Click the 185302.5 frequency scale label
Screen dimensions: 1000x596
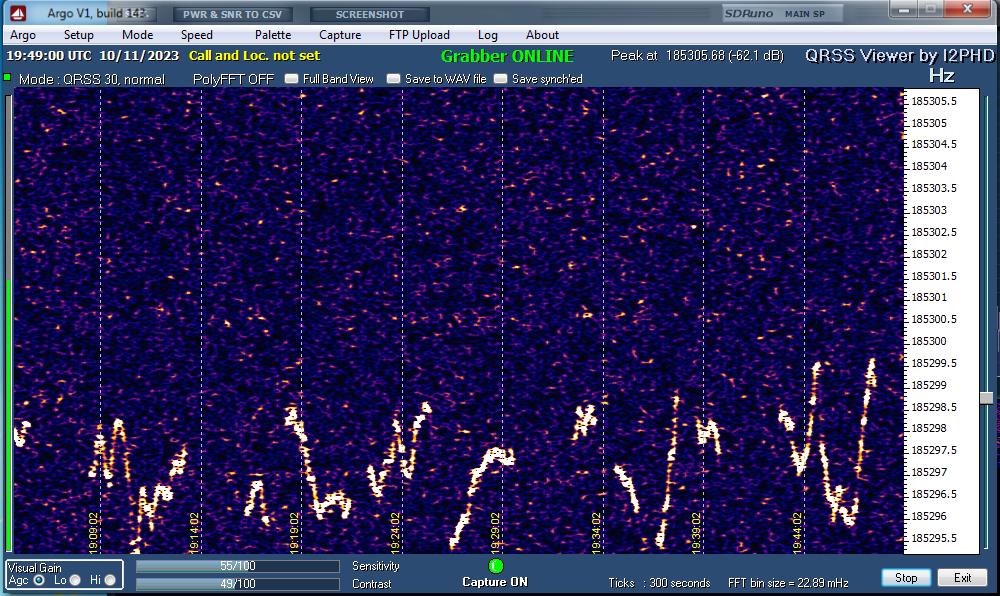click(934, 232)
